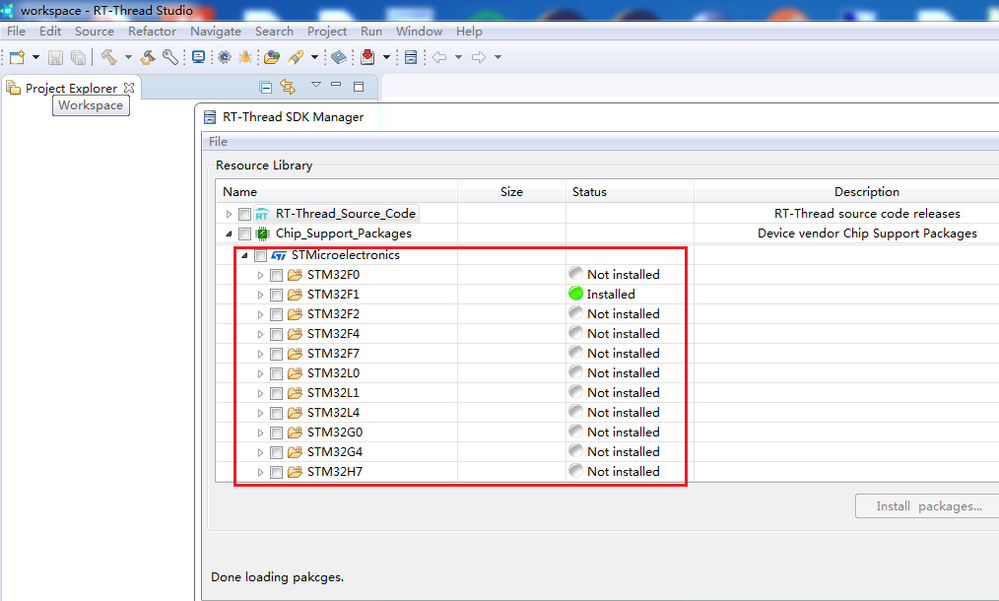Open the Build hammer dropdown arrow

pos(128,57)
